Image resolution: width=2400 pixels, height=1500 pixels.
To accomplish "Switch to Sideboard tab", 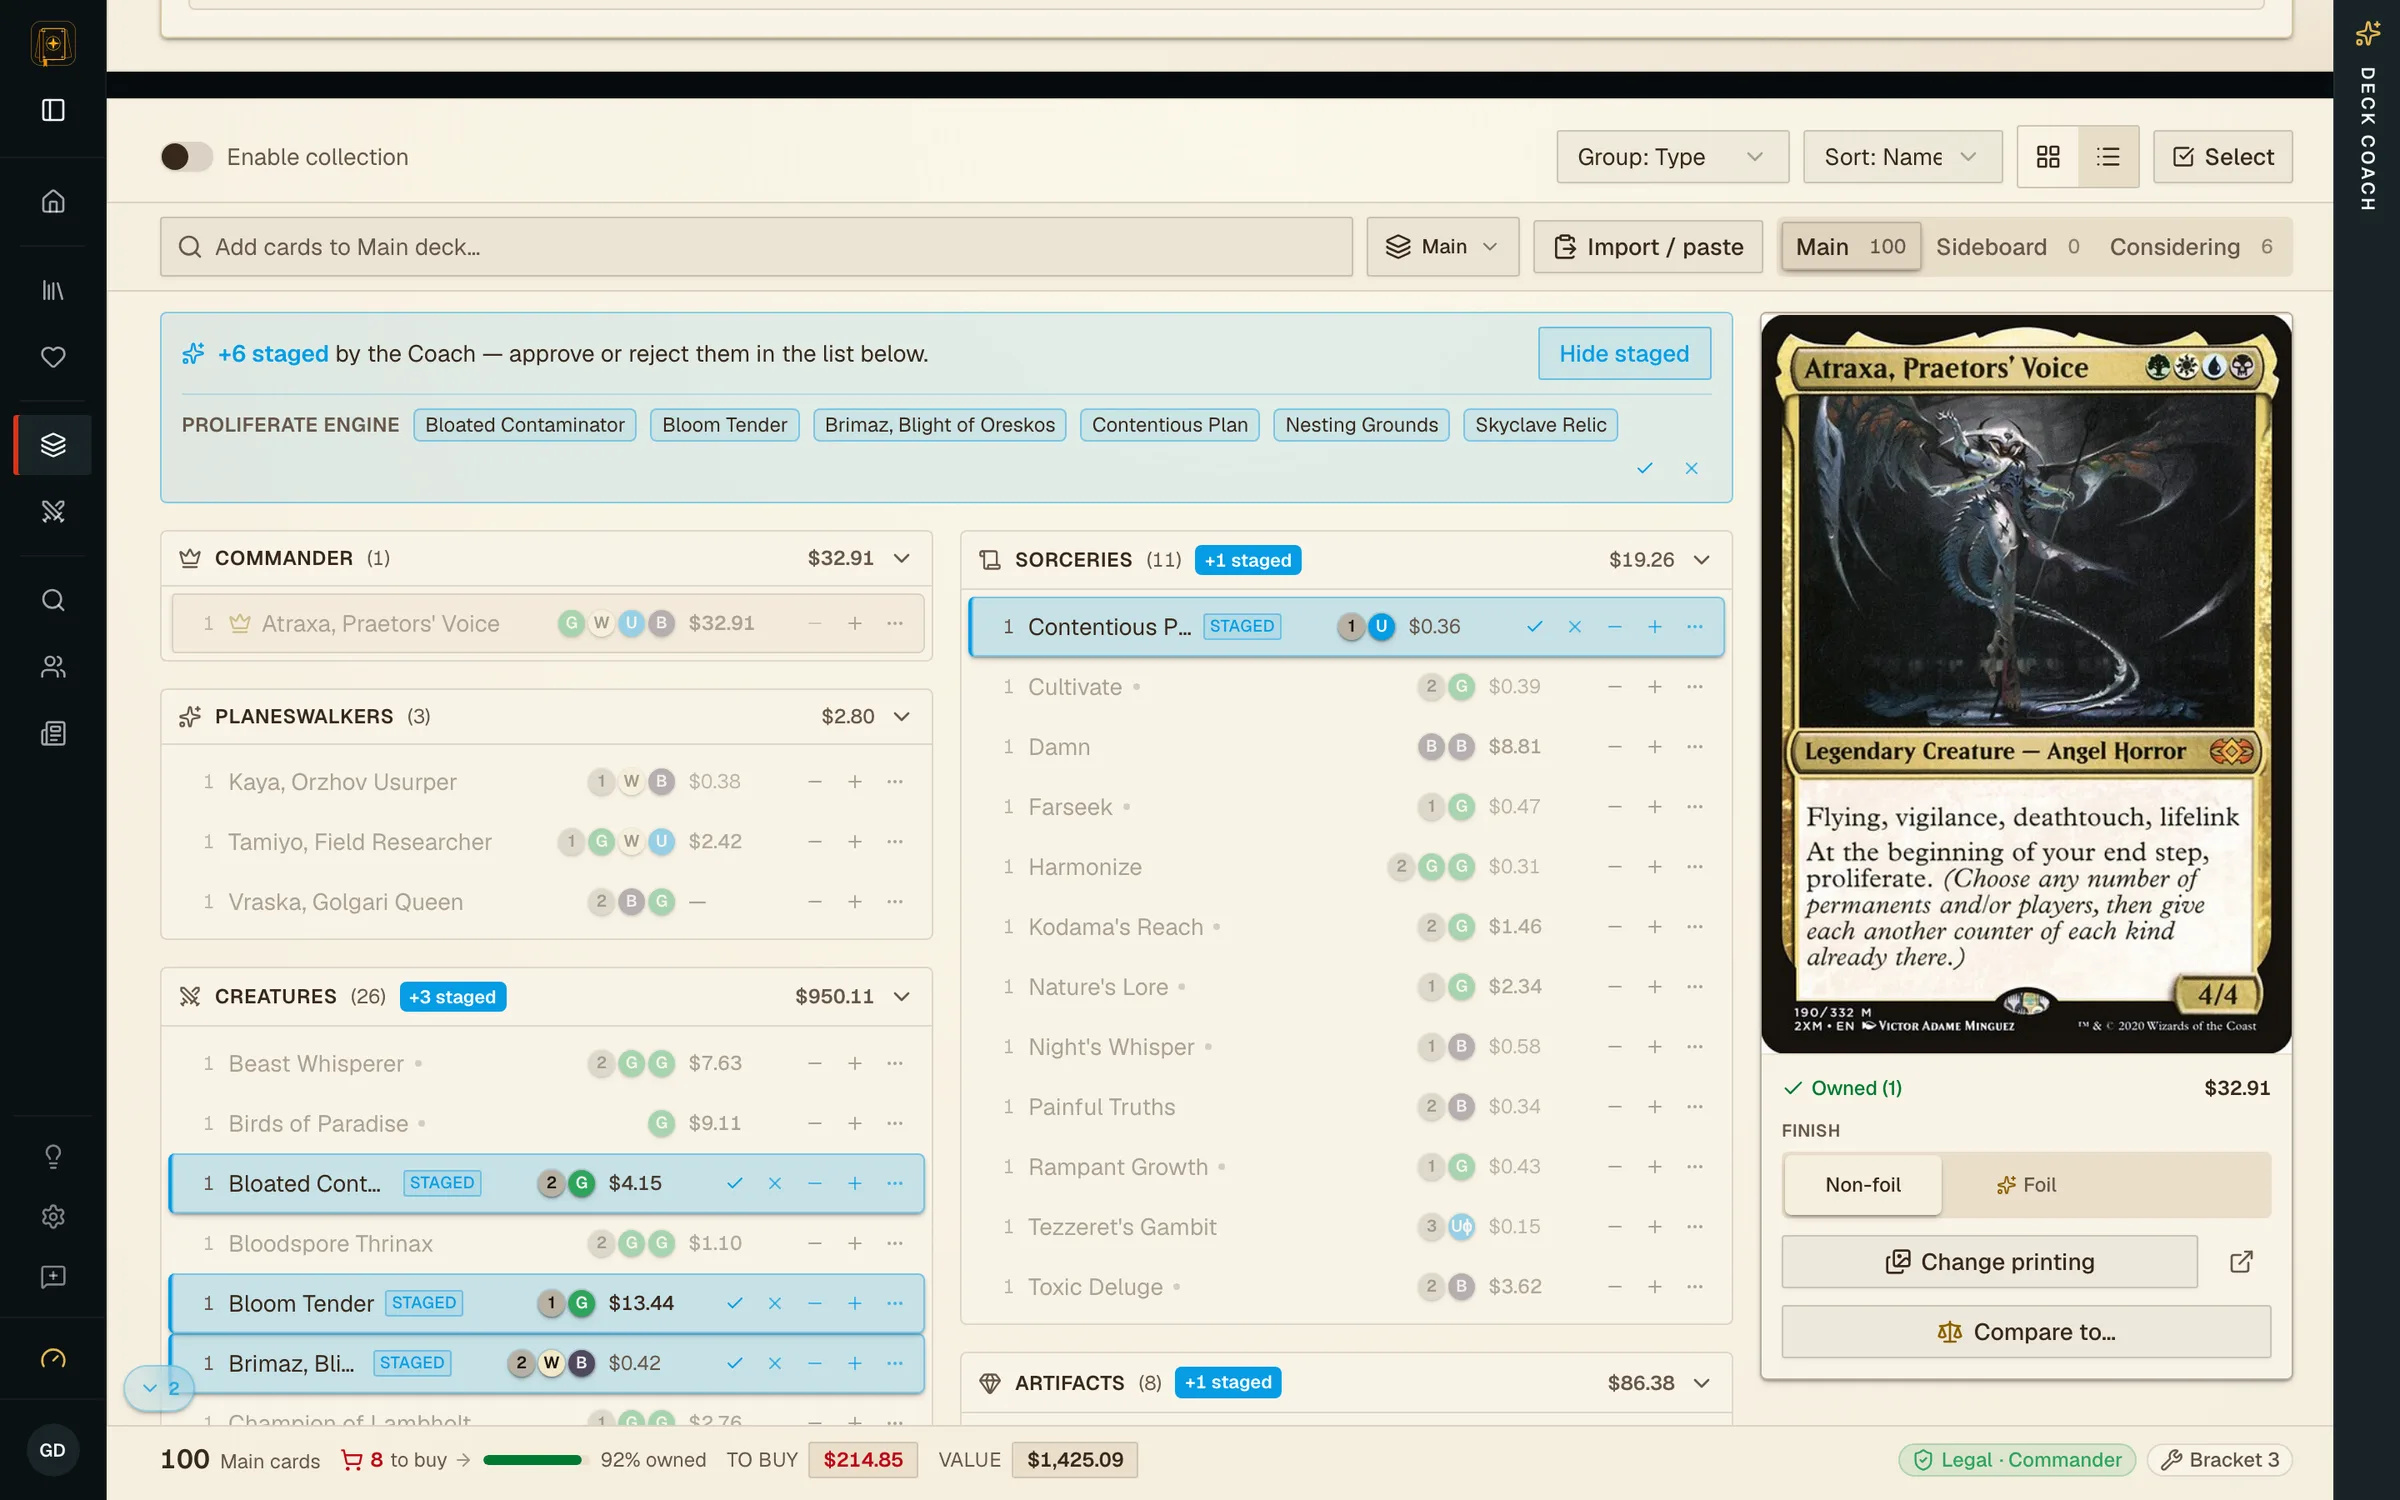I will click(2008, 247).
